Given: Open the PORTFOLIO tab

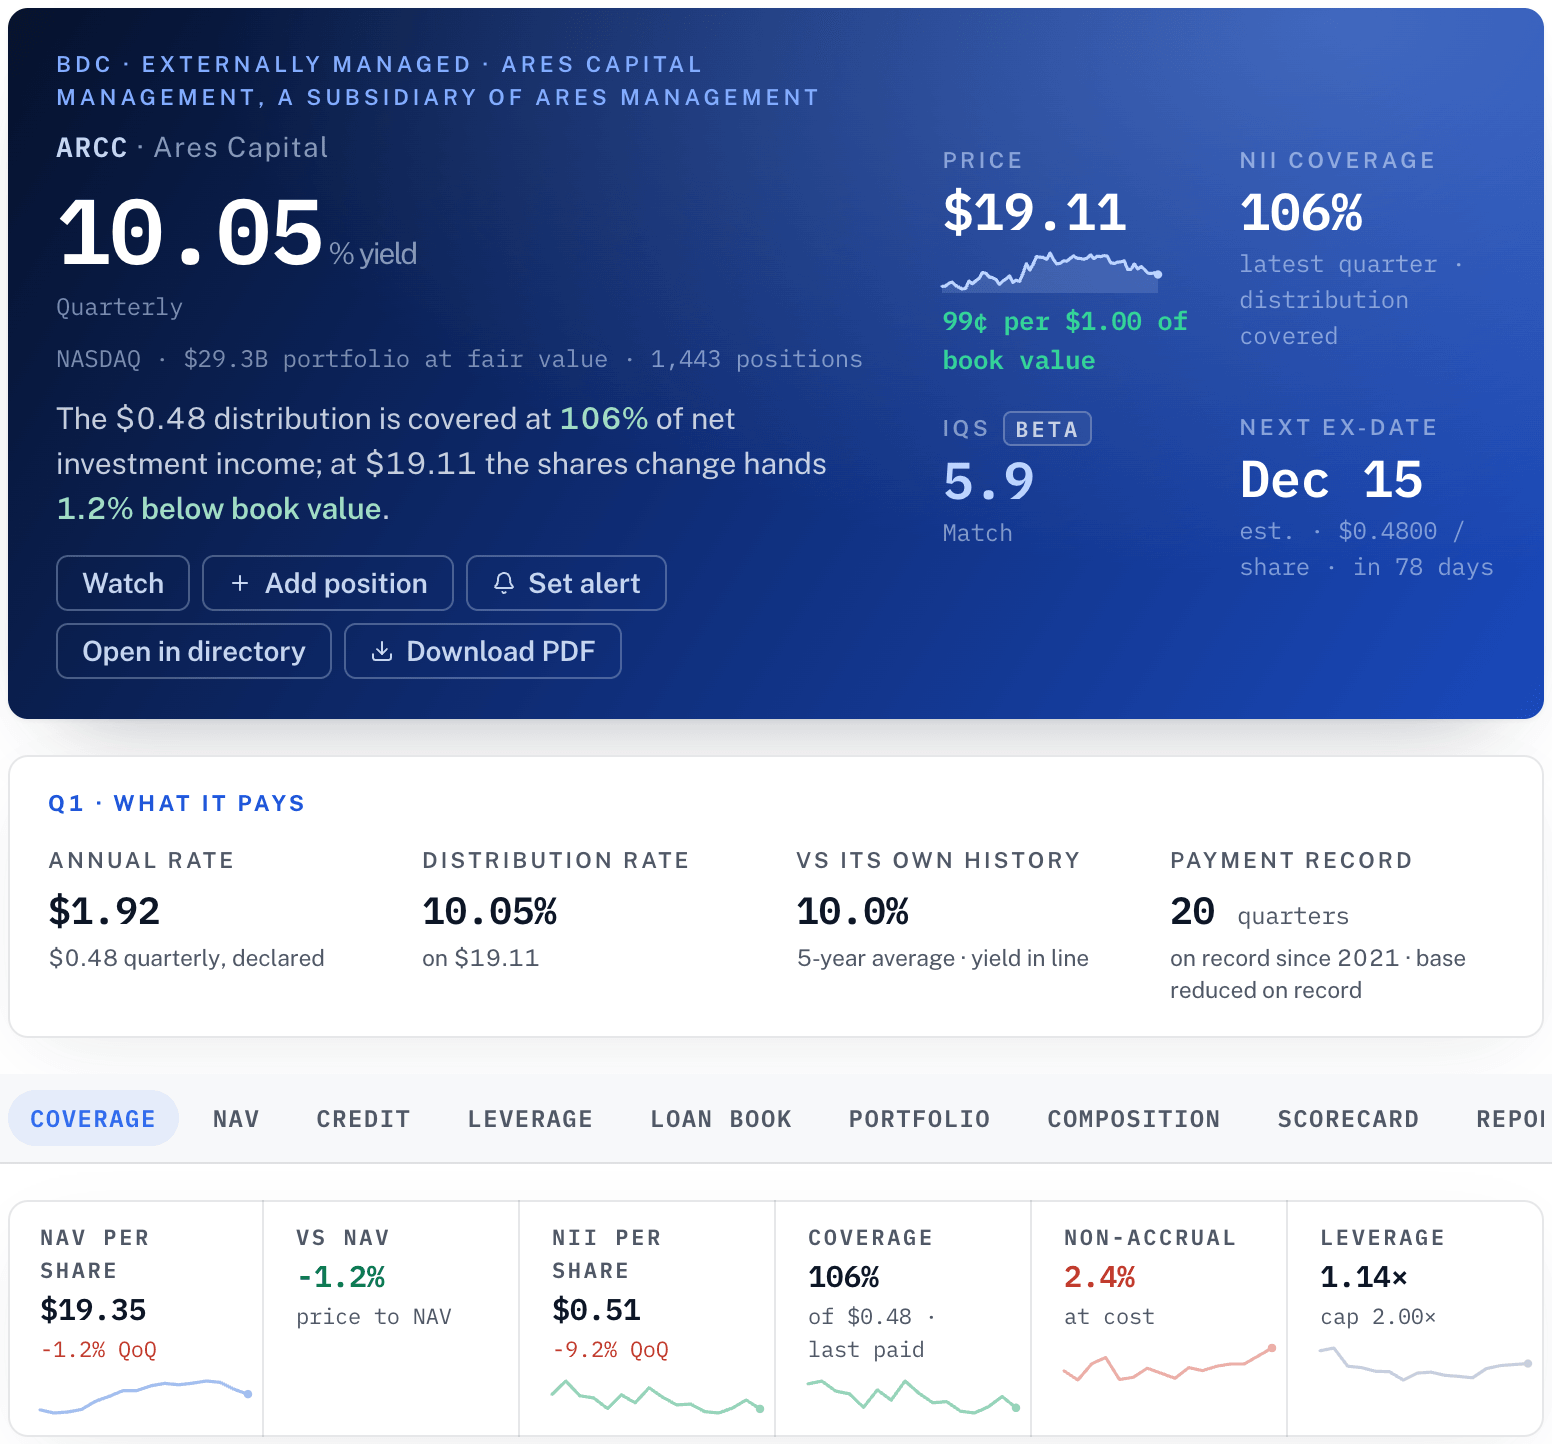Looking at the screenshot, I should (x=919, y=1119).
